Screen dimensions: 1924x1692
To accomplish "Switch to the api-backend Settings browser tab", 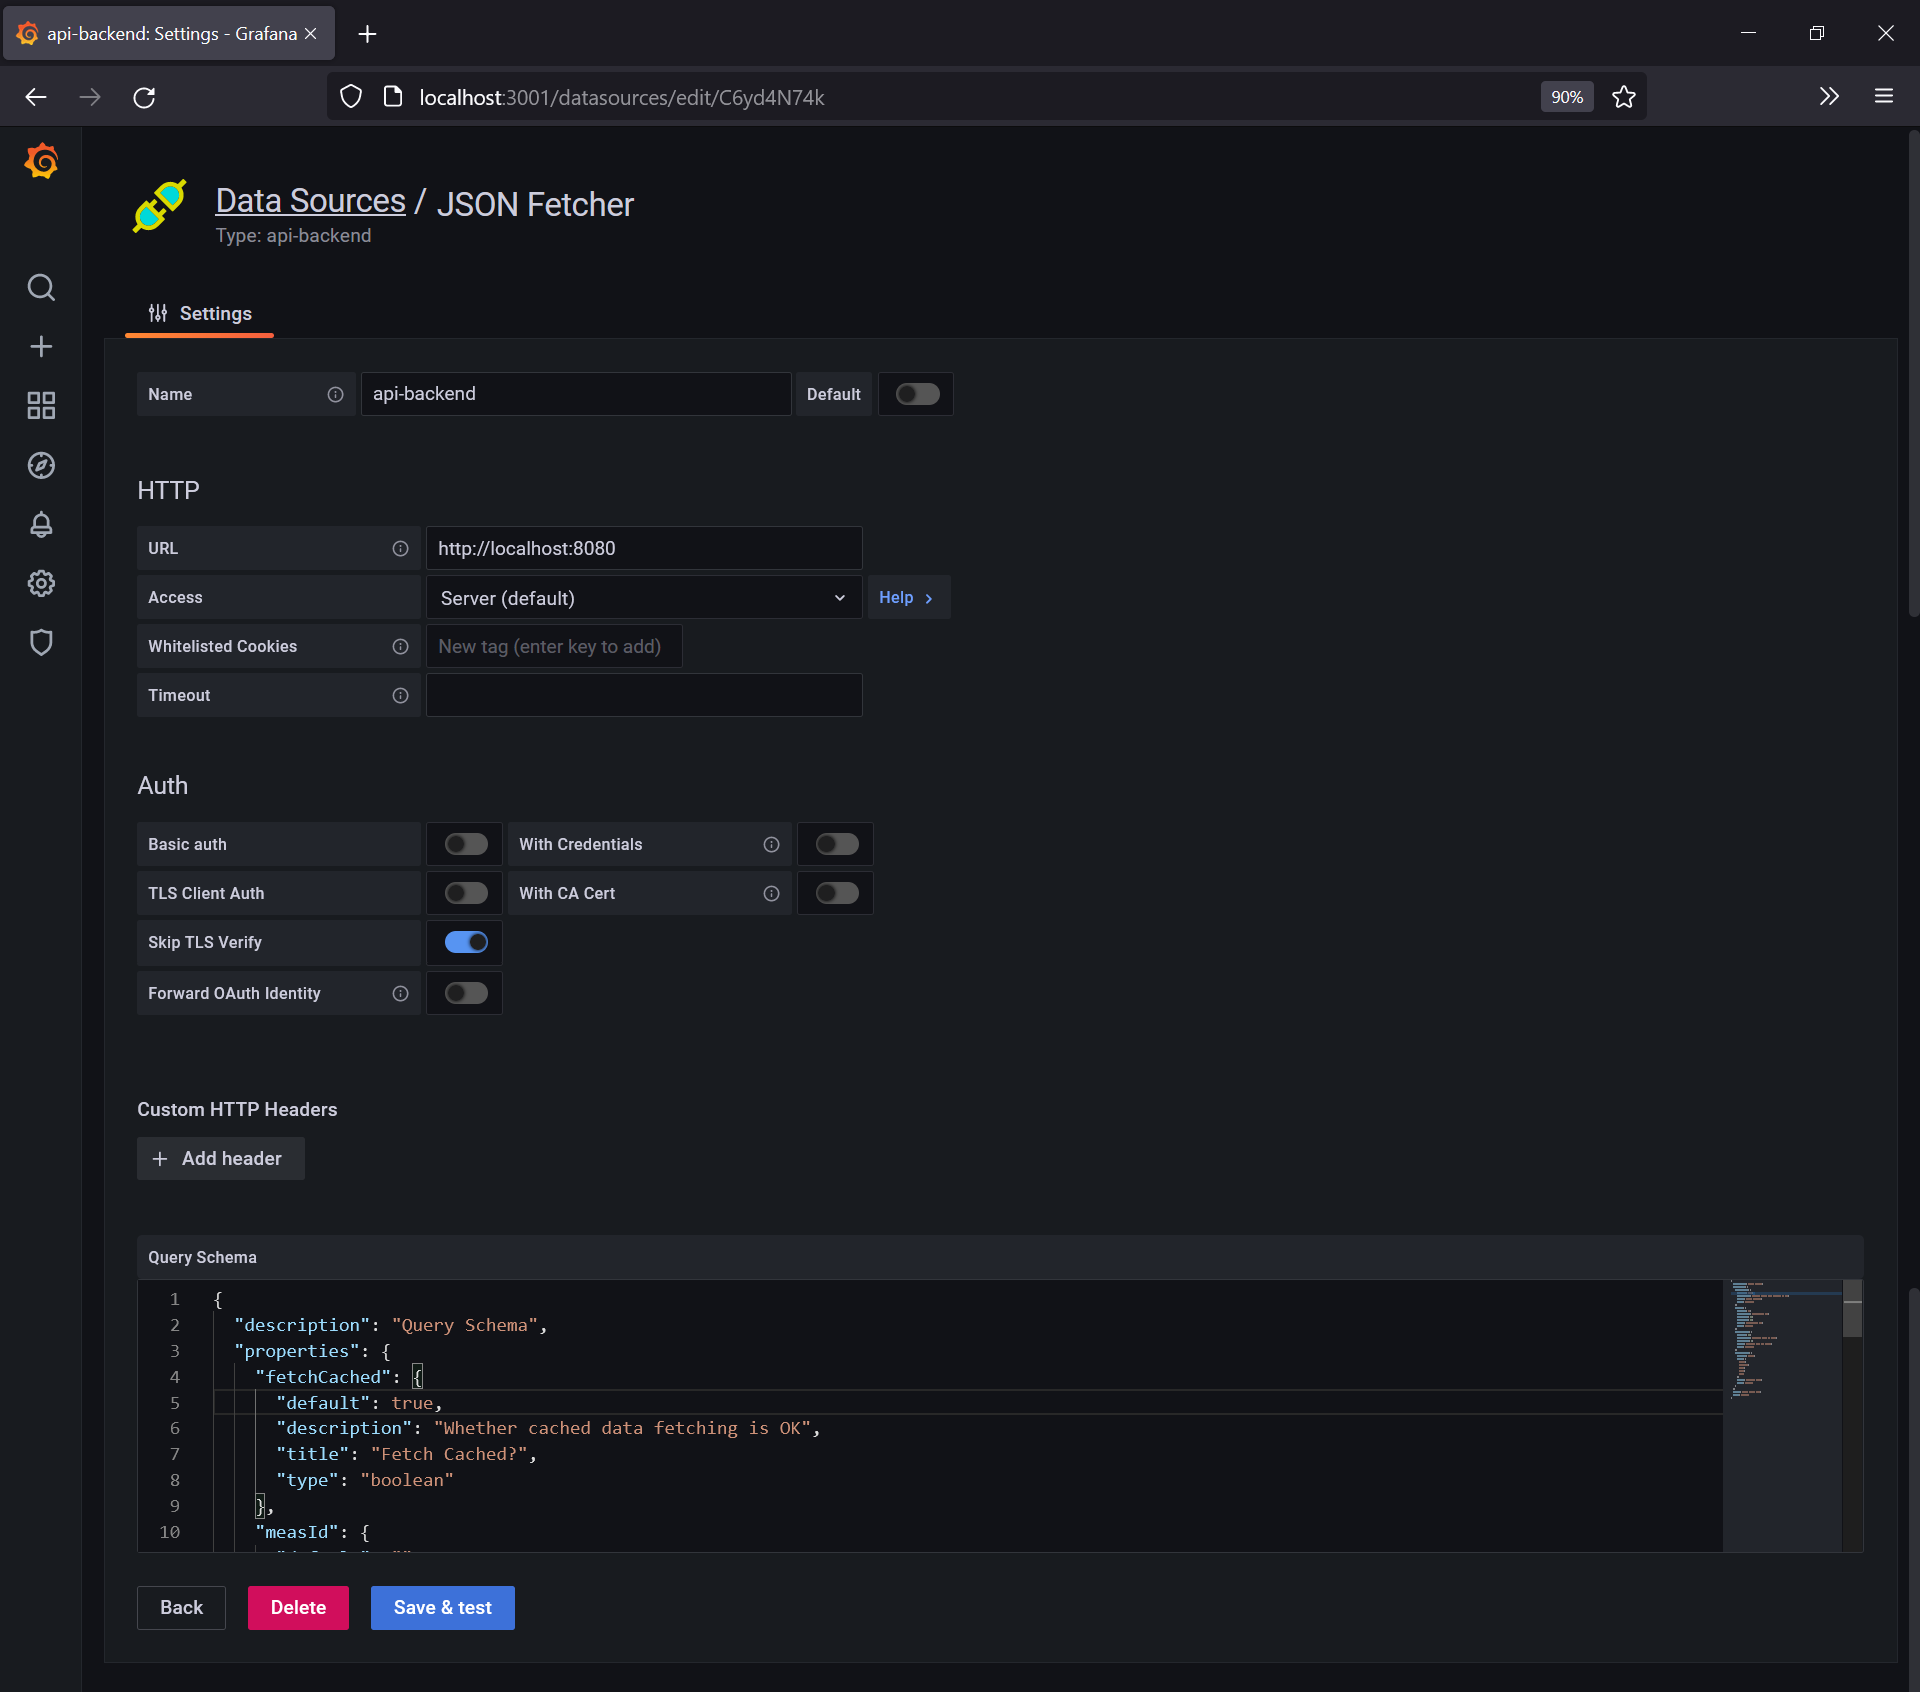I will (x=169, y=34).
